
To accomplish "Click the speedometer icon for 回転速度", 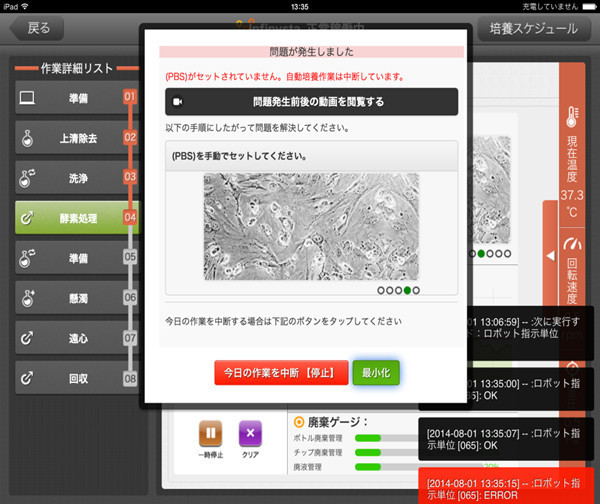I will click(x=572, y=244).
